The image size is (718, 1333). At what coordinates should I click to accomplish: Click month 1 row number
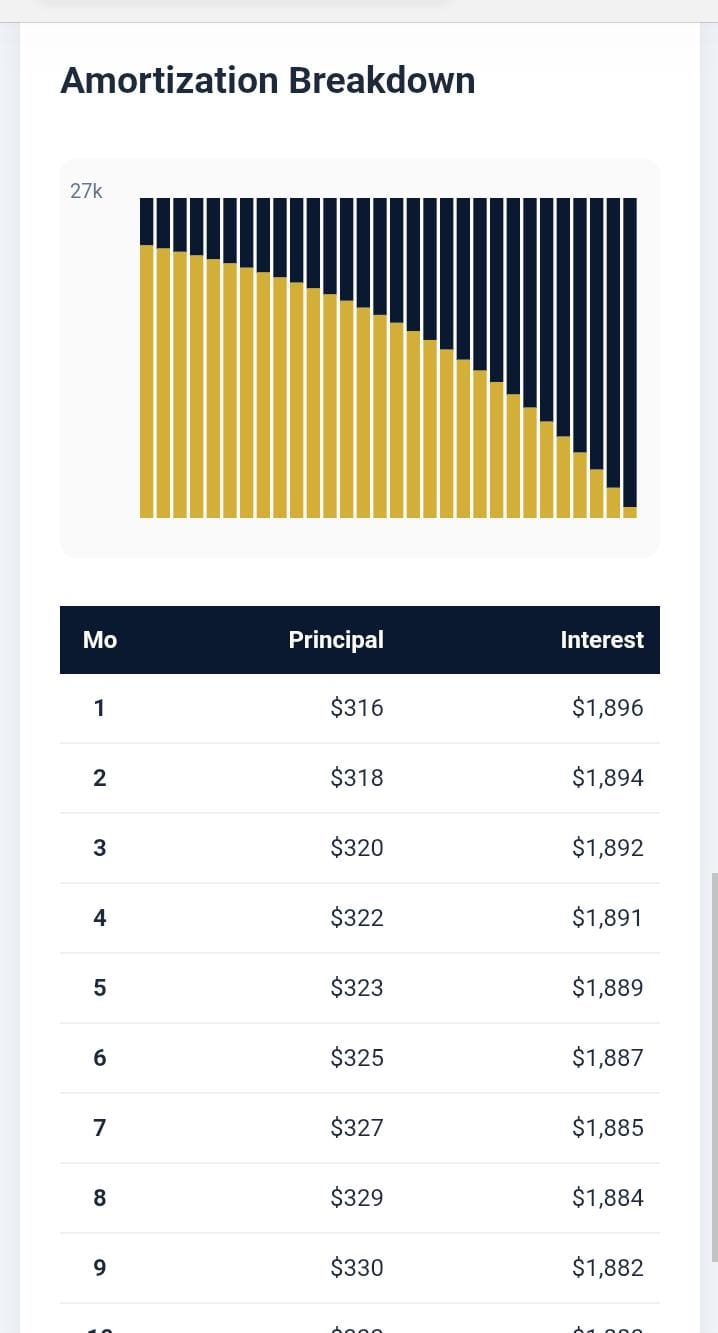pos(99,708)
